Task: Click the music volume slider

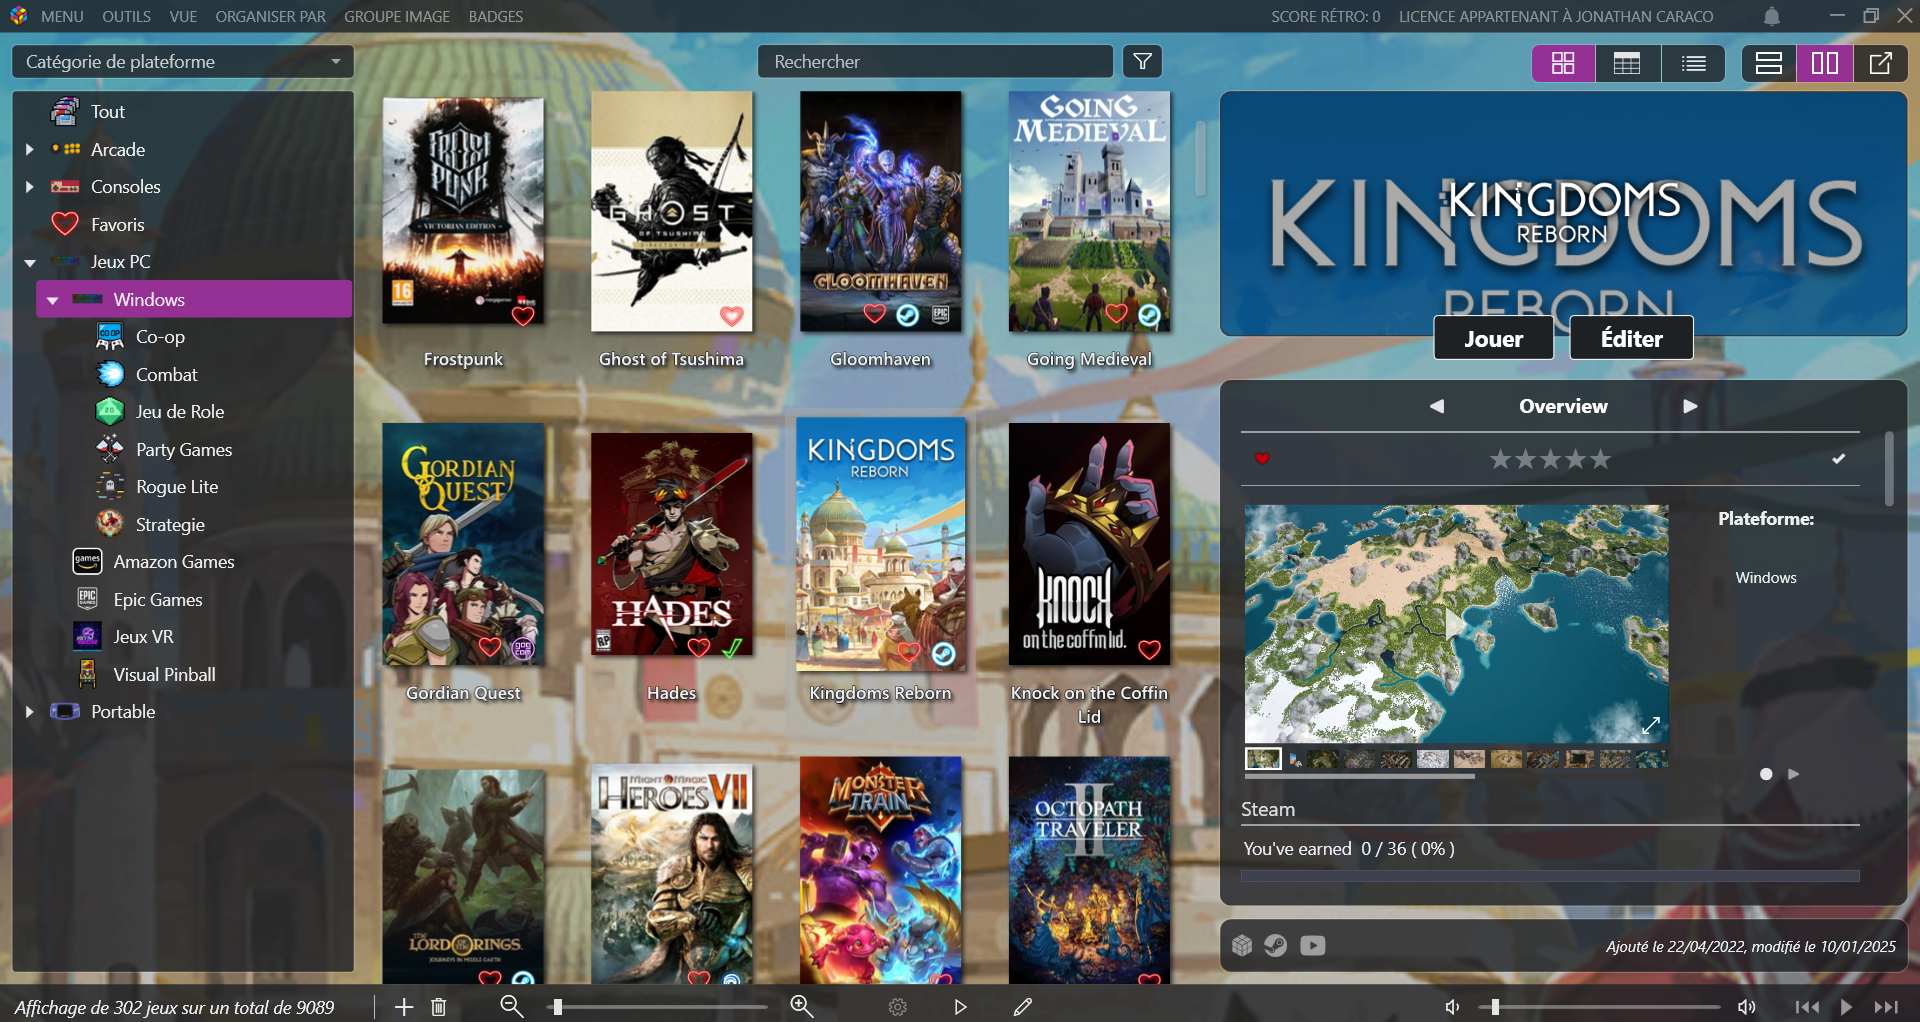Action: pos(1600,1007)
